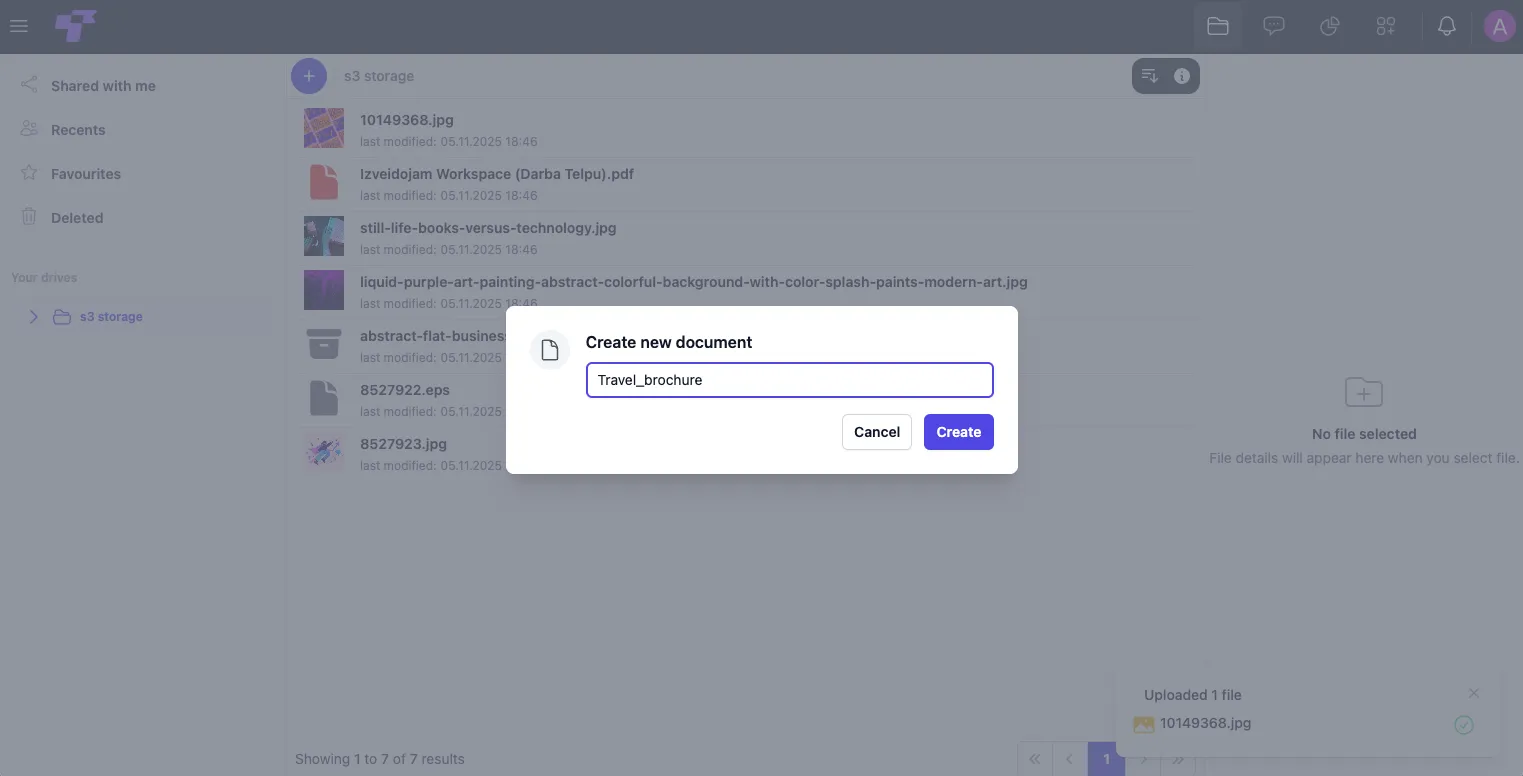Open the files folder icon in header
1523x776 pixels.
point(1217,27)
